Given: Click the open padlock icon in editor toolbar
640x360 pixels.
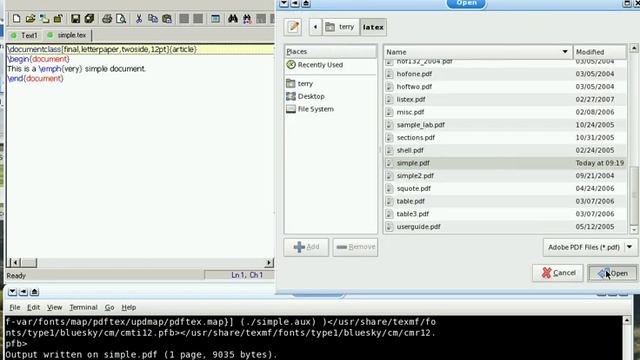Looking at the screenshot, I should (58, 18).
